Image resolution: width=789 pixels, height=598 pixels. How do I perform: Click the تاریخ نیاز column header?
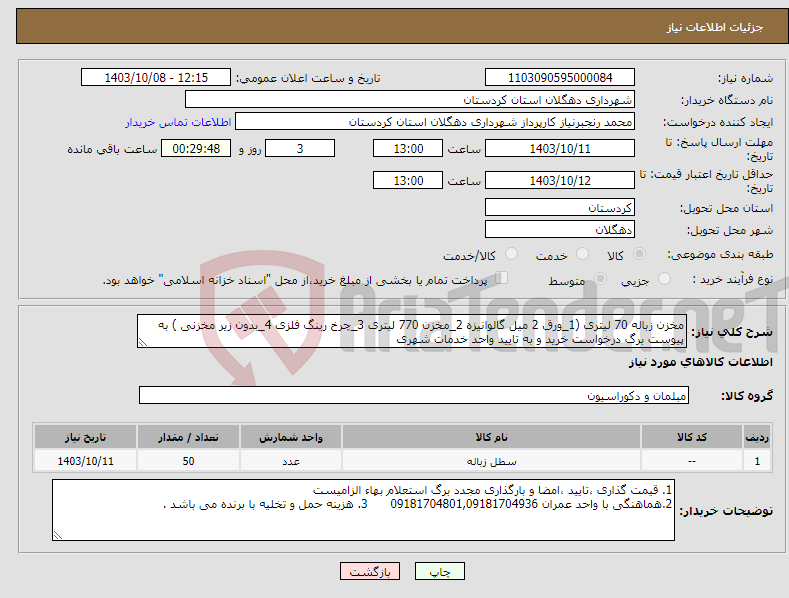86,437
